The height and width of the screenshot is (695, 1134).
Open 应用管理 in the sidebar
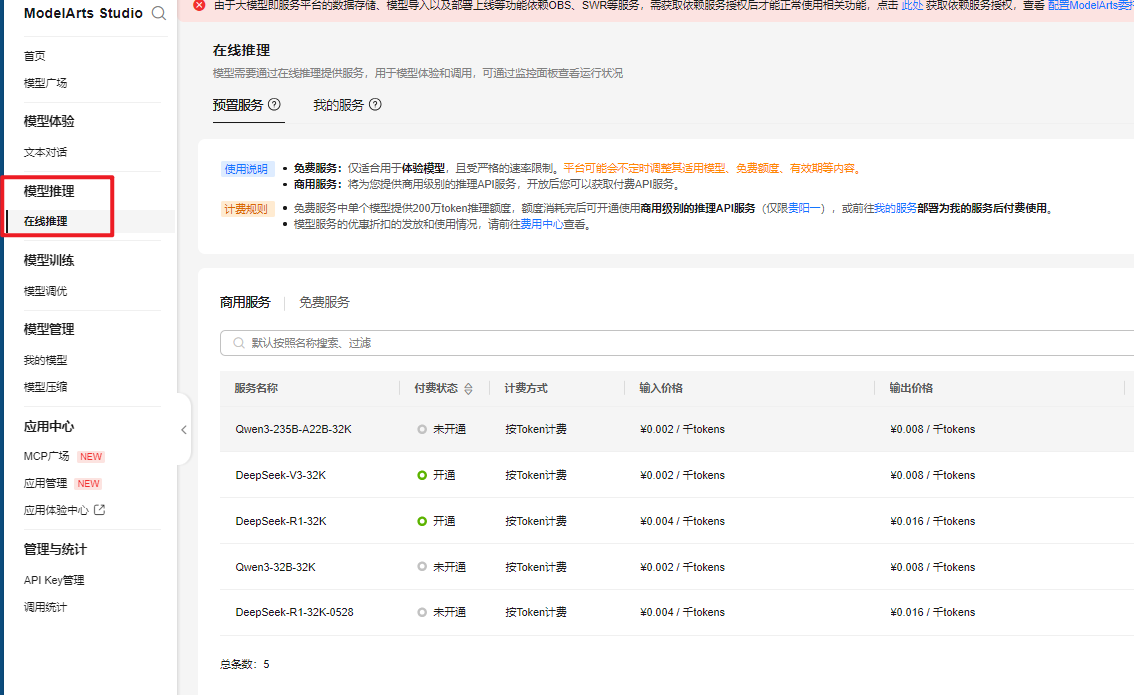click(46, 483)
